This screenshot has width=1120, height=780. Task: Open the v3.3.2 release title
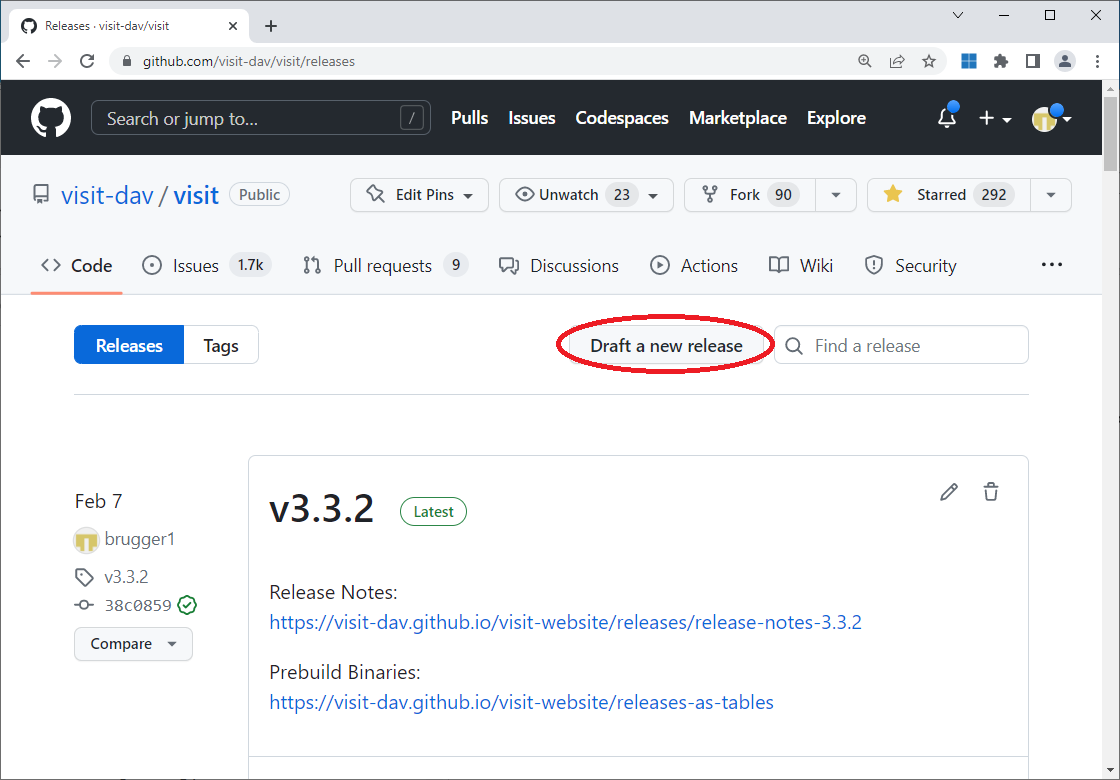(x=321, y=509)
